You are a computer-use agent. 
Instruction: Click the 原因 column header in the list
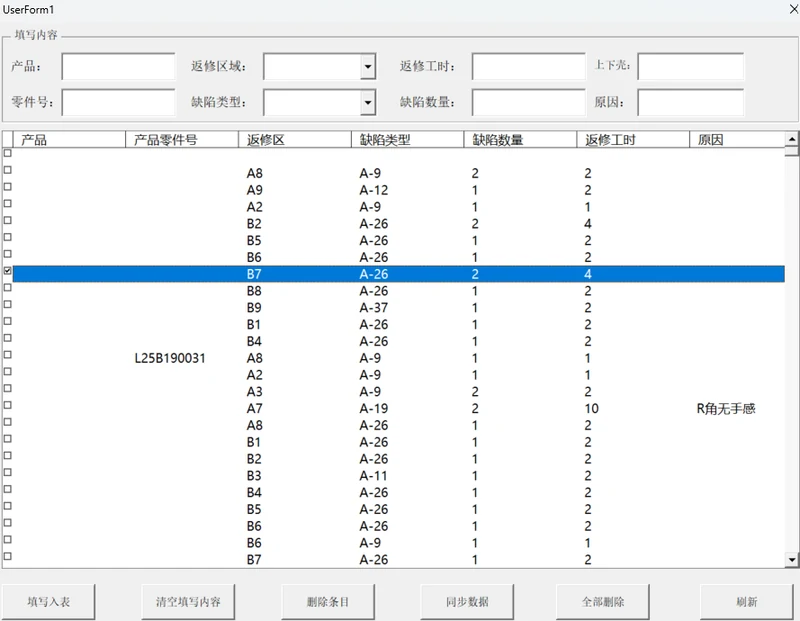(x=737, y=140)
